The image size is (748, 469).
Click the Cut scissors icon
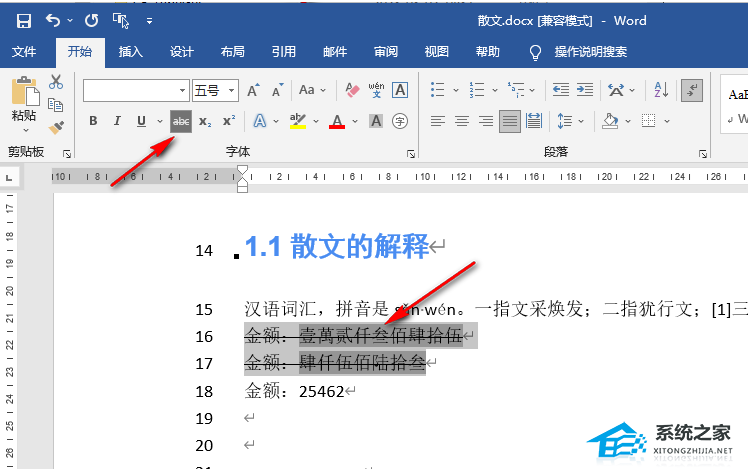point(56,83)
